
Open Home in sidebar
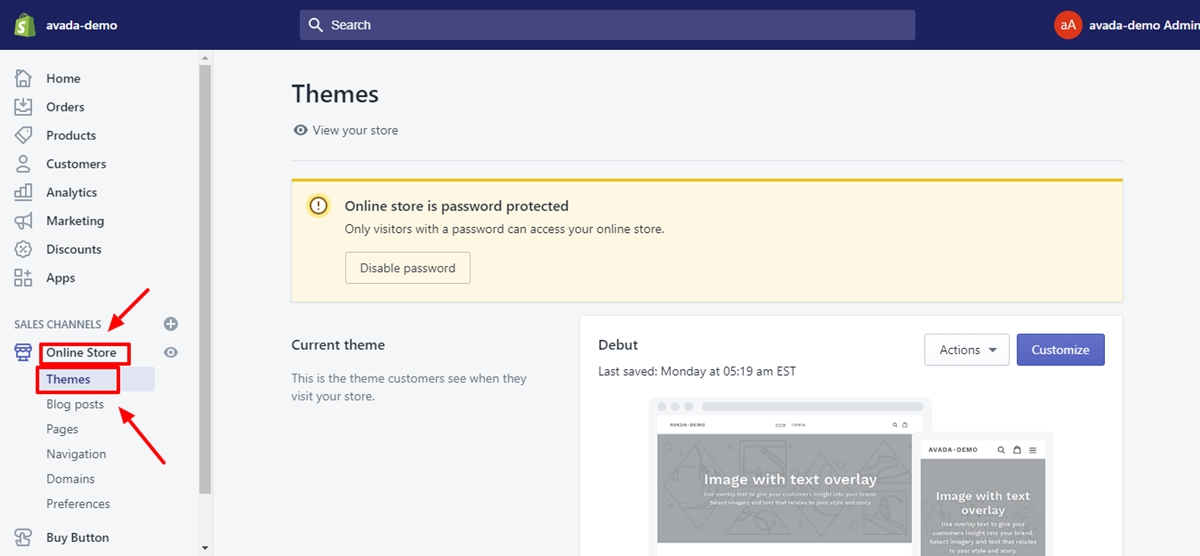point(63,78)
